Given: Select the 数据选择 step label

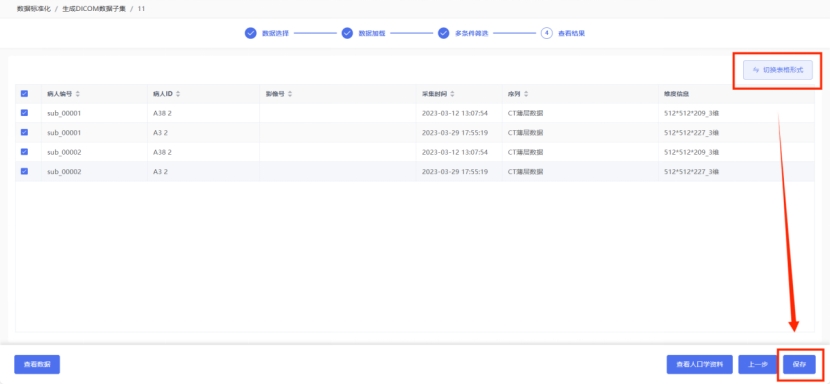Looking at the screenshot, I should pyautogui.click(x=275, y=33).
